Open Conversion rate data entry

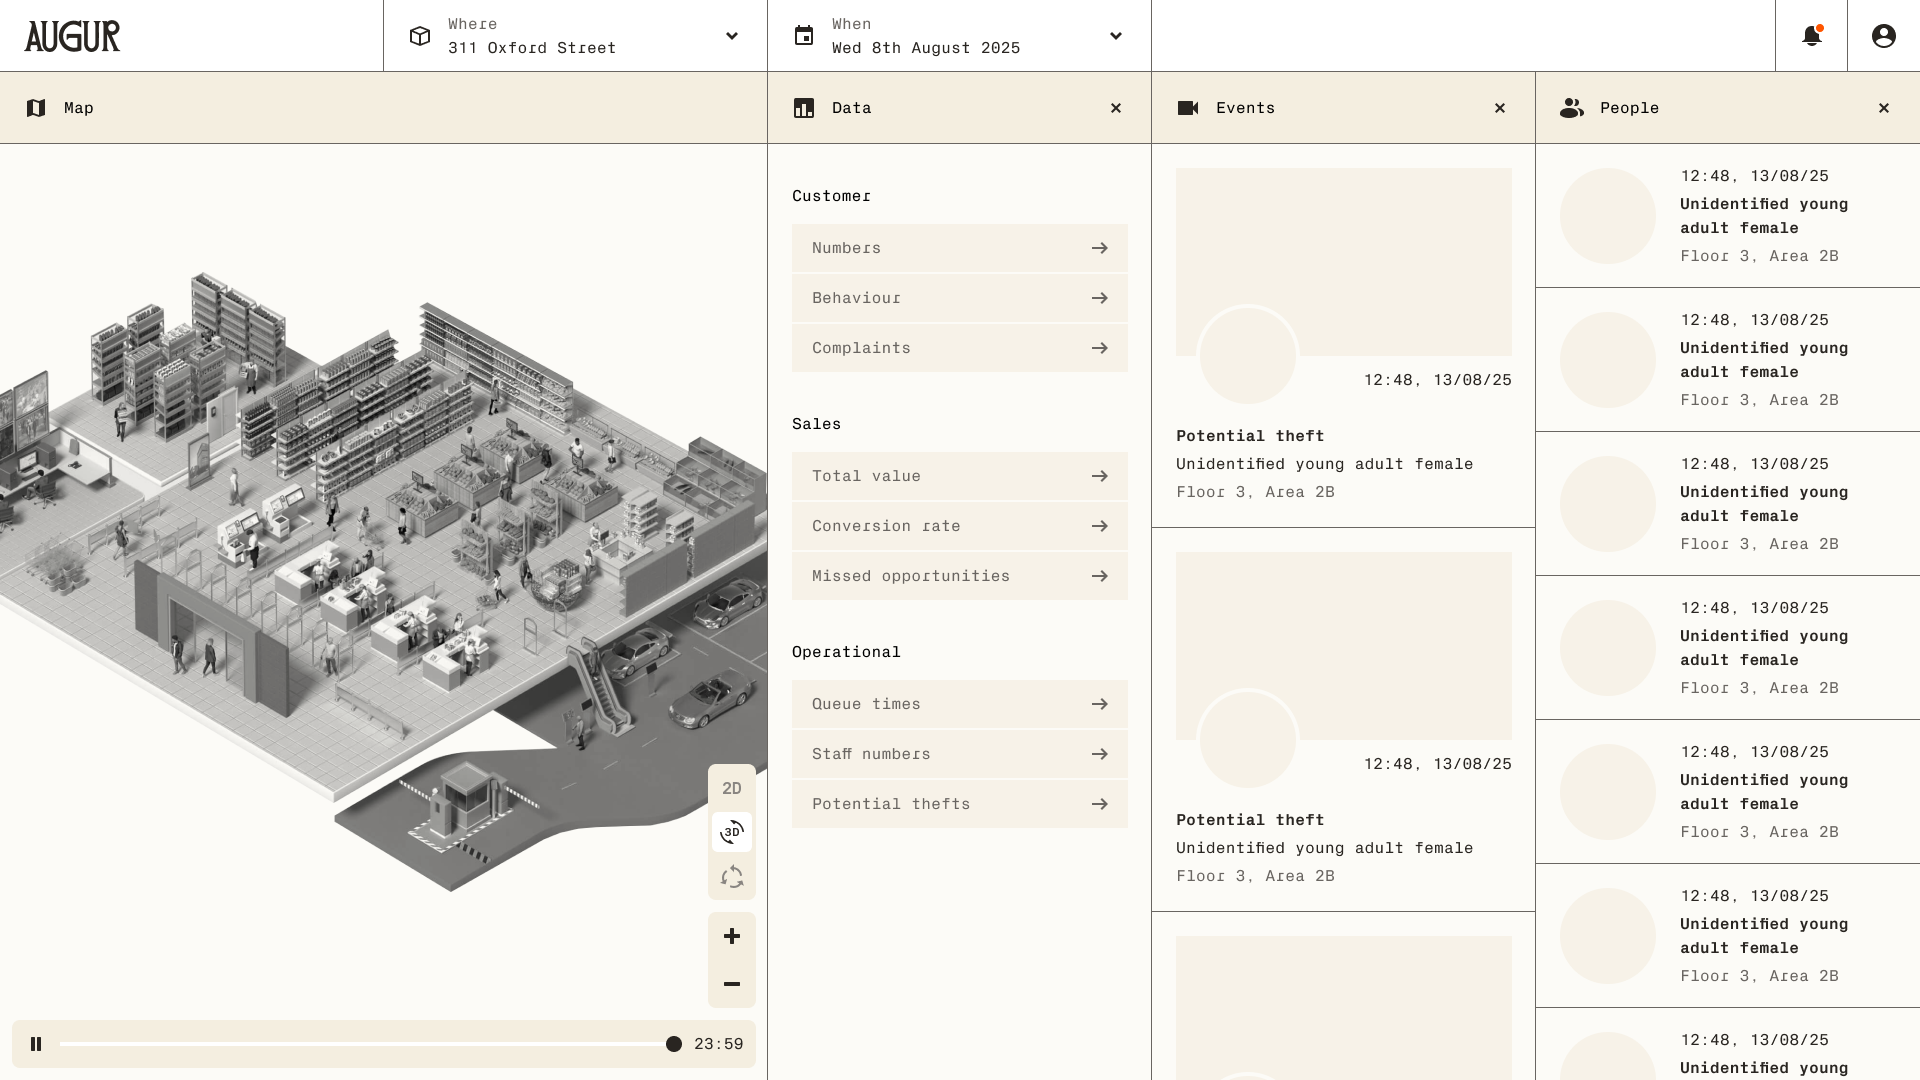[x=959, y=526]
